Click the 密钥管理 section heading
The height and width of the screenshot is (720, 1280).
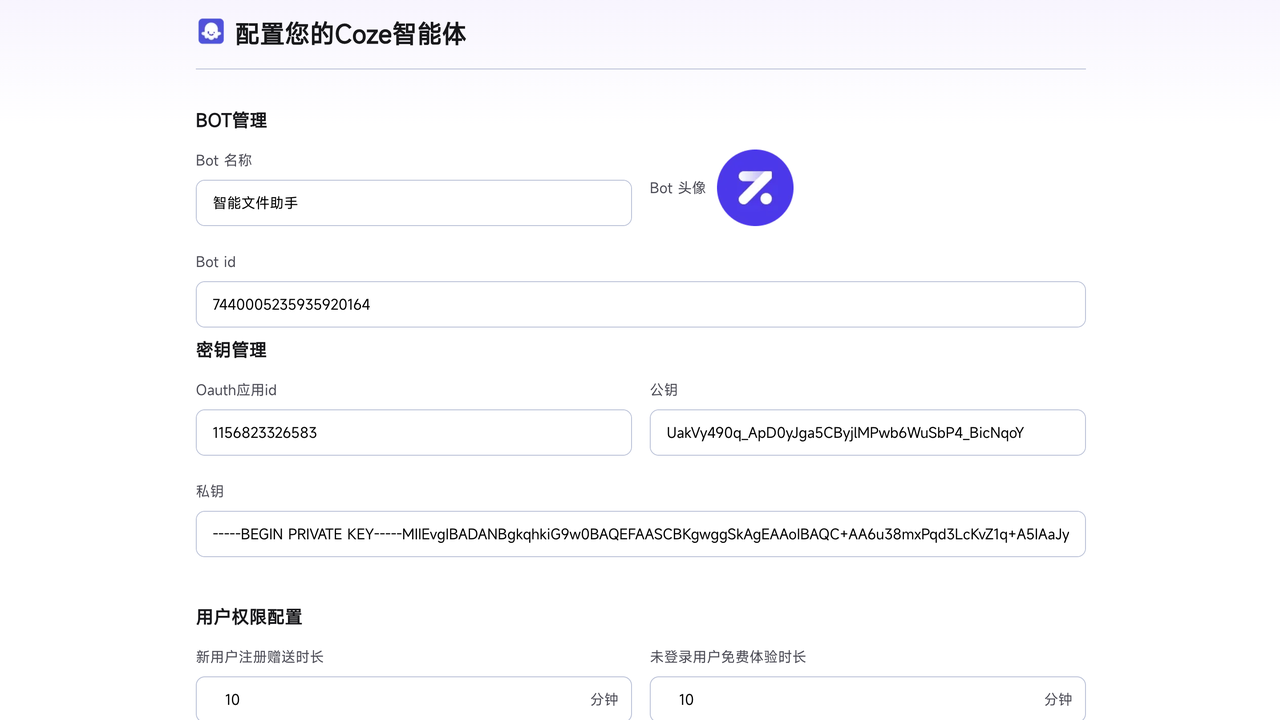(231, 350)
